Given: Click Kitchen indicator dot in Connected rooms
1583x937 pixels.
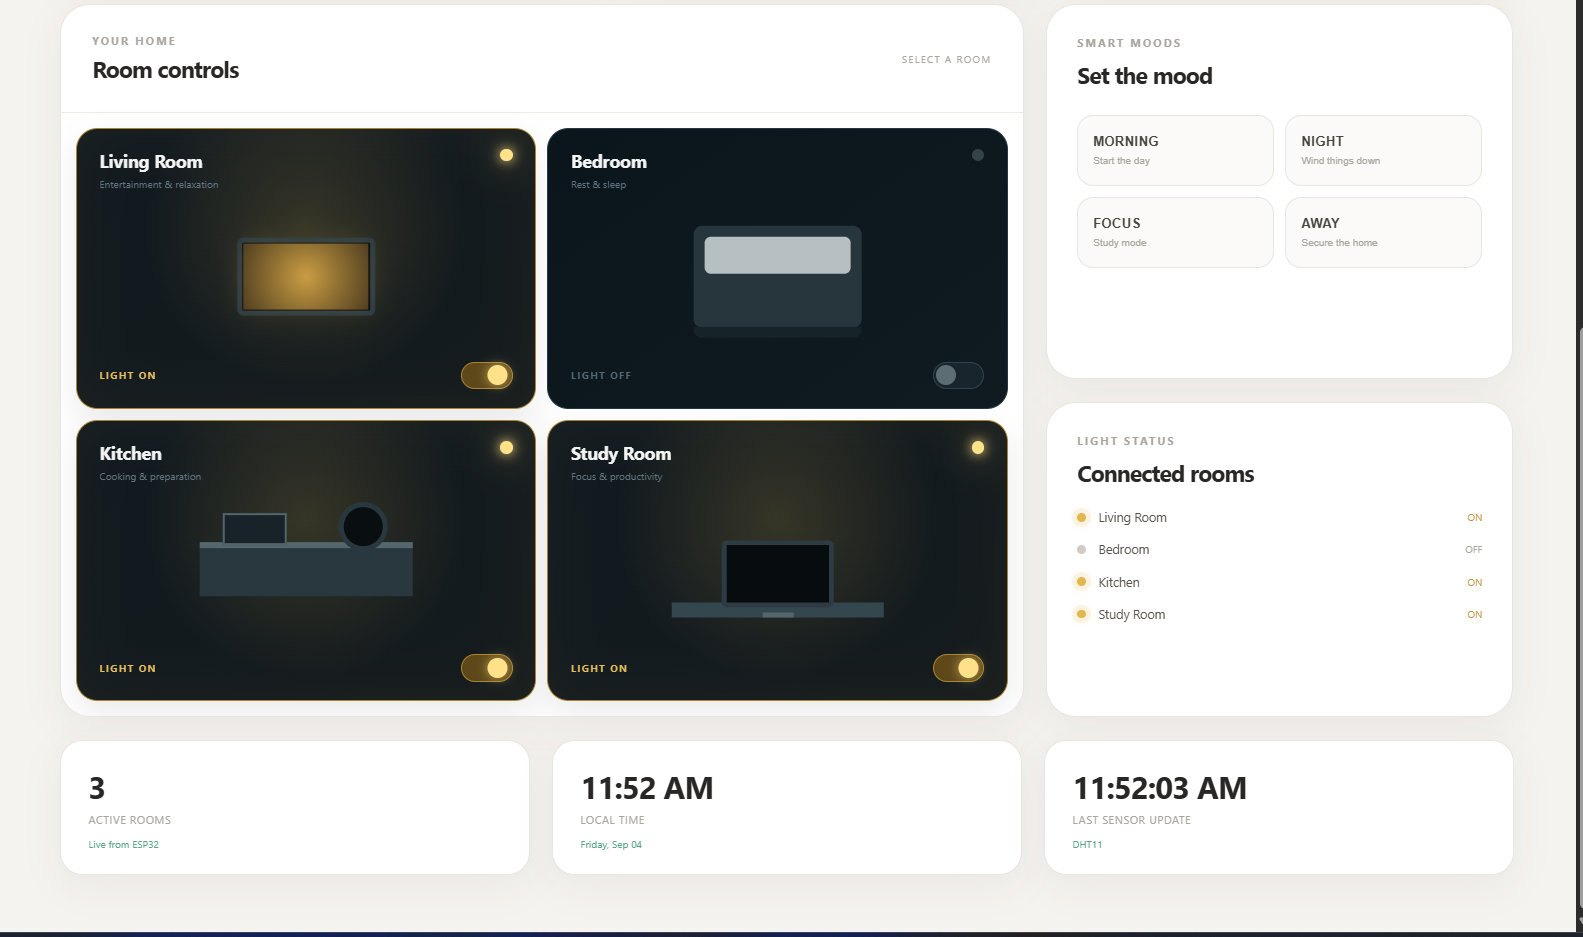Looking at the screenshot, I should (1081, 582).
